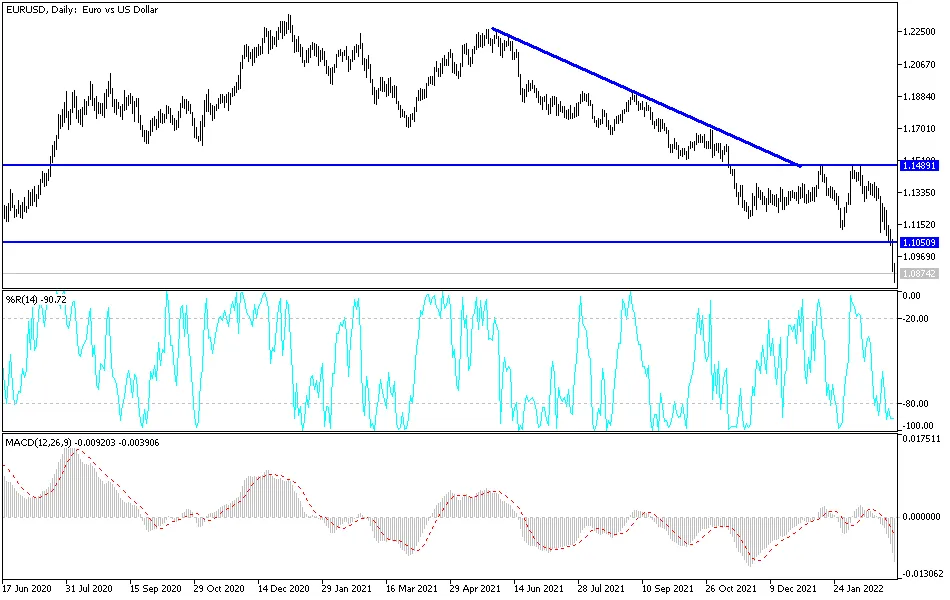The width and height of the screenshot is (950, 600).
Task: Click the EURUSD, Daily chart title
Action: [x=81, y=10]
